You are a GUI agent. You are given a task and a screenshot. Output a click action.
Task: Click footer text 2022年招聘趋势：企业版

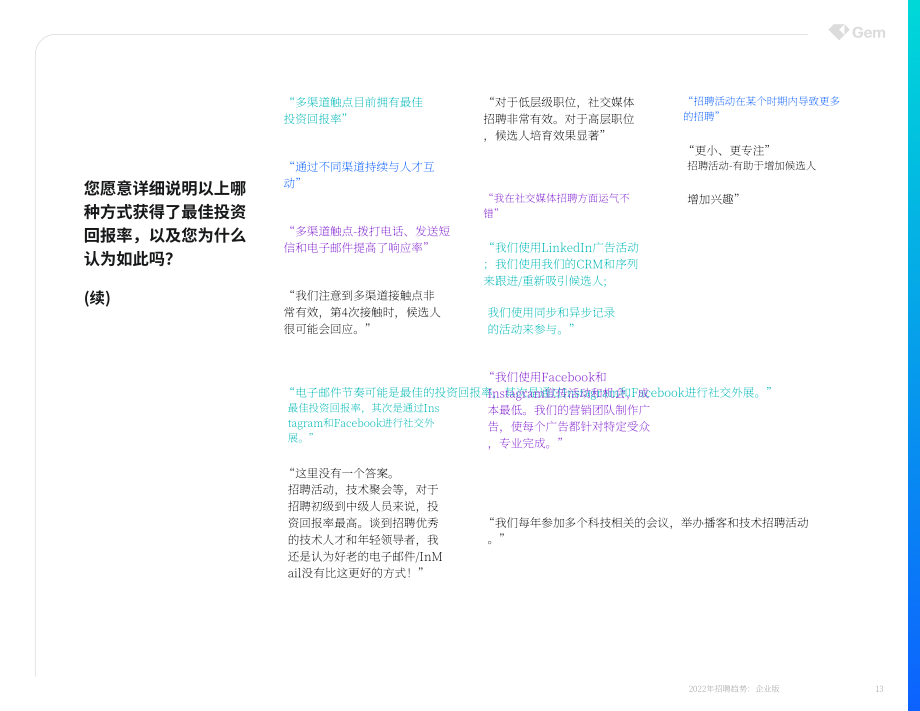[x=734, y=689]
